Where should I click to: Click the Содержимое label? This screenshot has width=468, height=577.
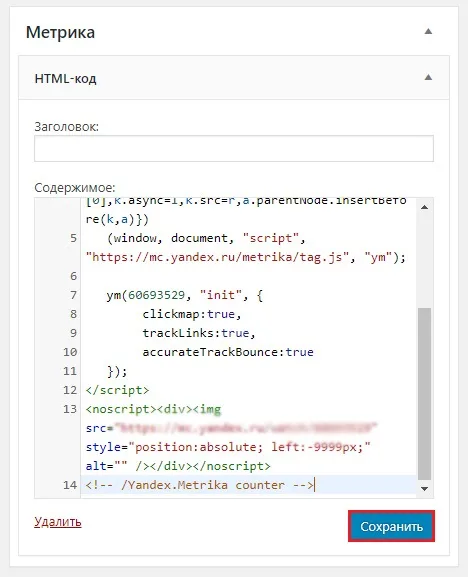75,188
